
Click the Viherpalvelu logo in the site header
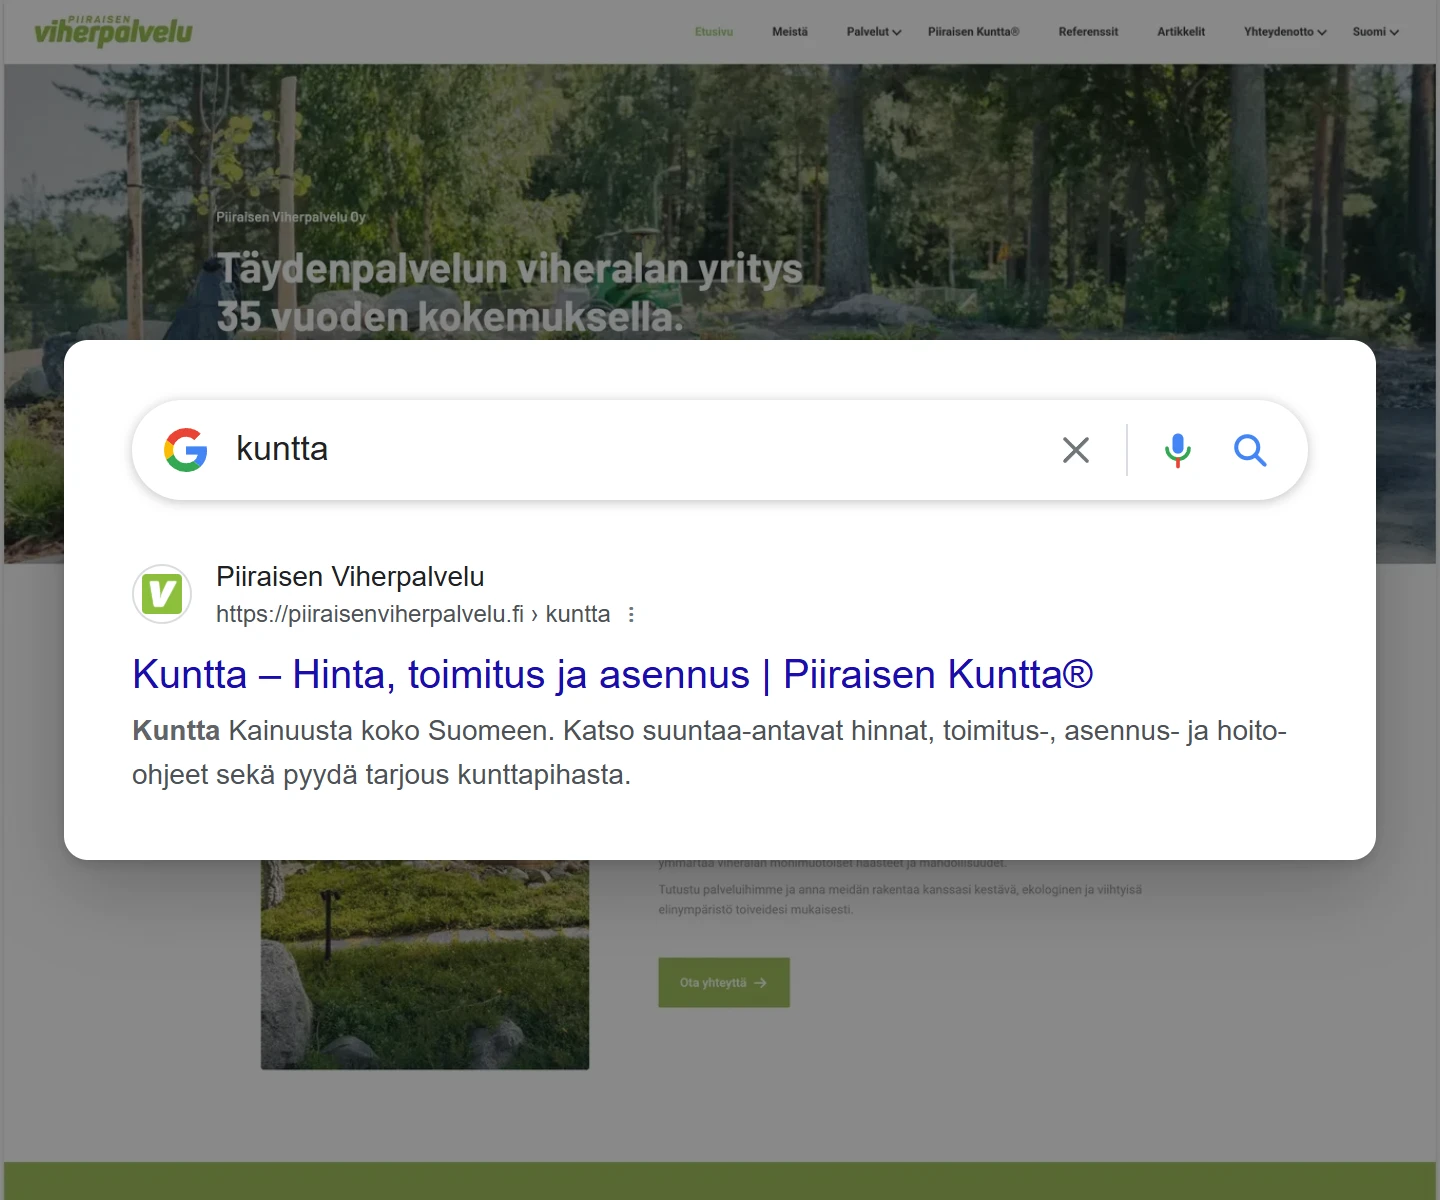coord(113,31)
